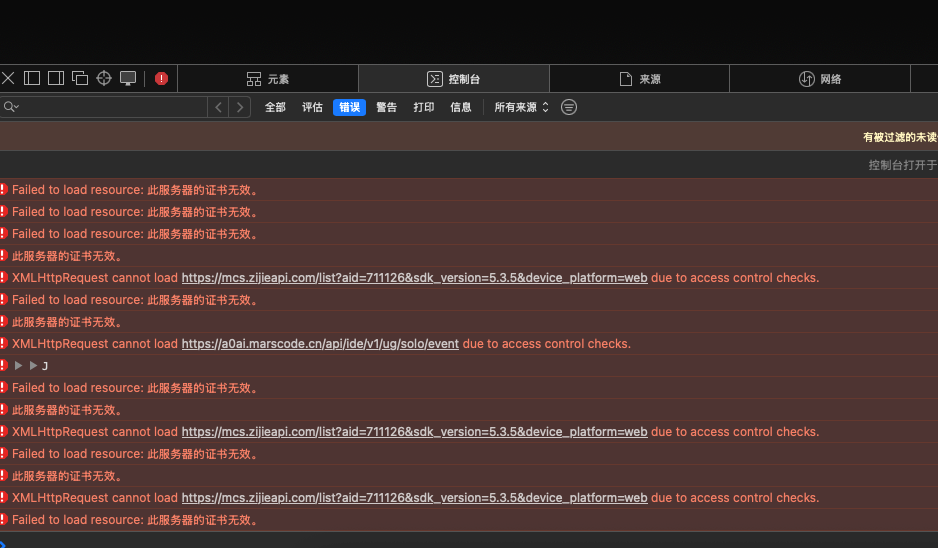Open the 来源 tab
The width and height of the screenshot is (938, 548).
(639, 79)
